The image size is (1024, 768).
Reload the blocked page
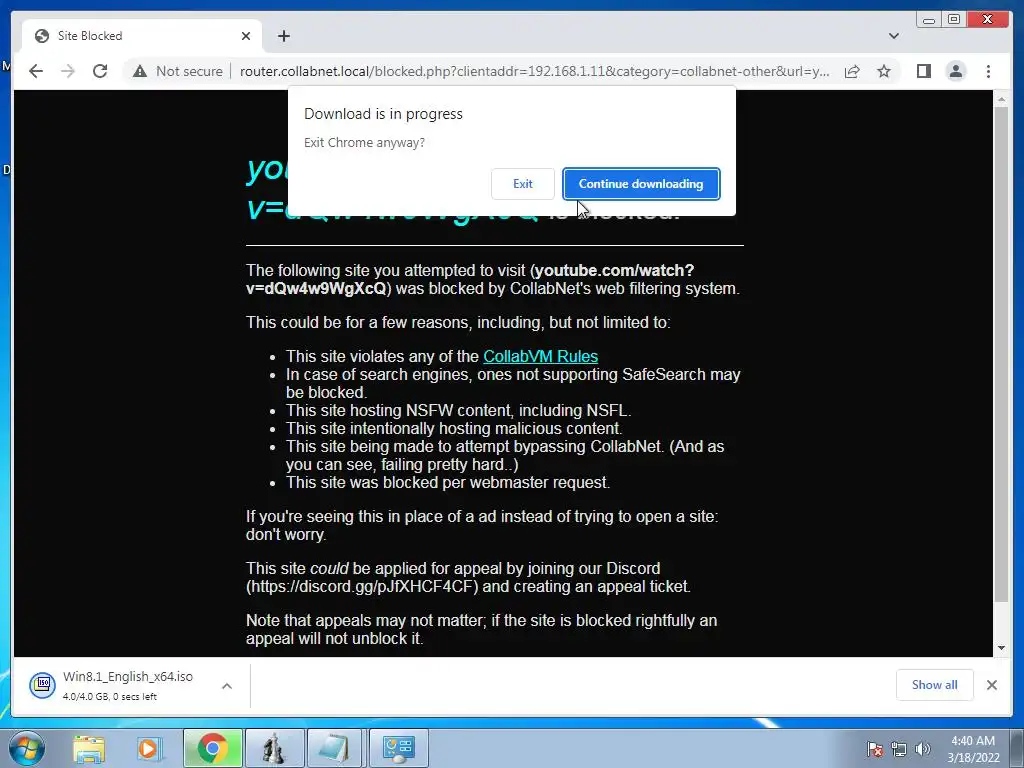pos(100,71)
